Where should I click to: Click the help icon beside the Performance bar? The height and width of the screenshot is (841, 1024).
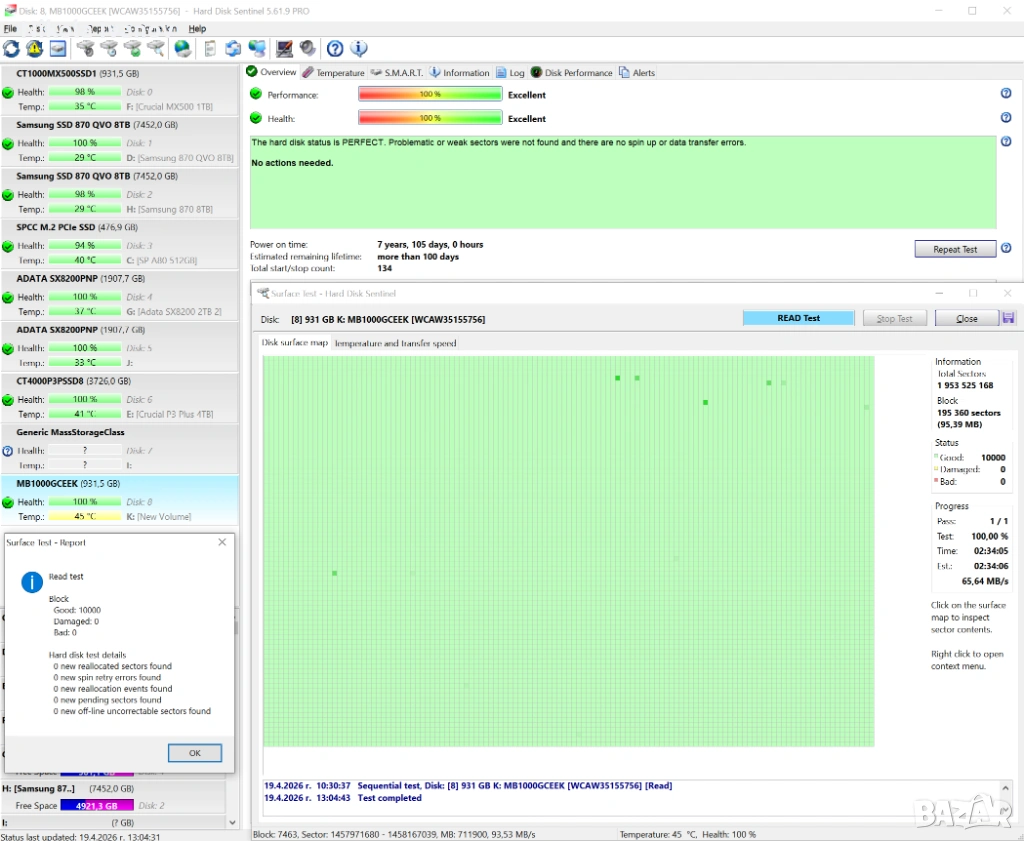(1006, 94)
